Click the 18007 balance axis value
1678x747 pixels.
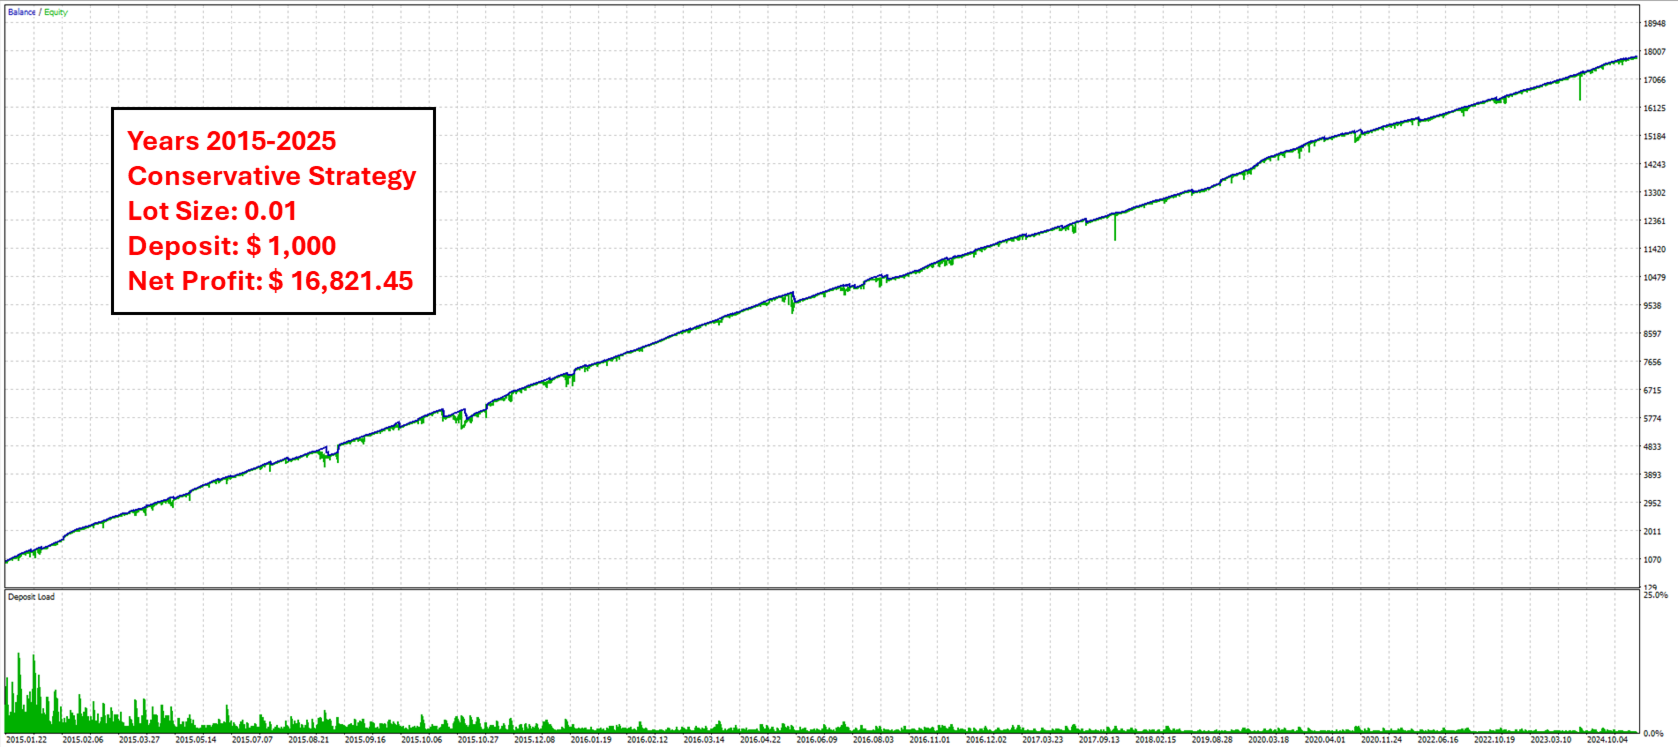pyautogui.click(x=1655, y=51)
